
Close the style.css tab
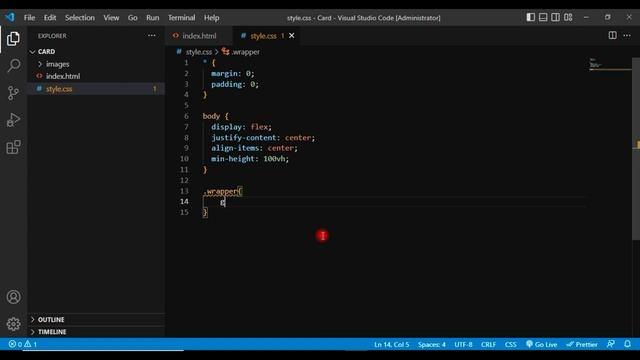291,36
